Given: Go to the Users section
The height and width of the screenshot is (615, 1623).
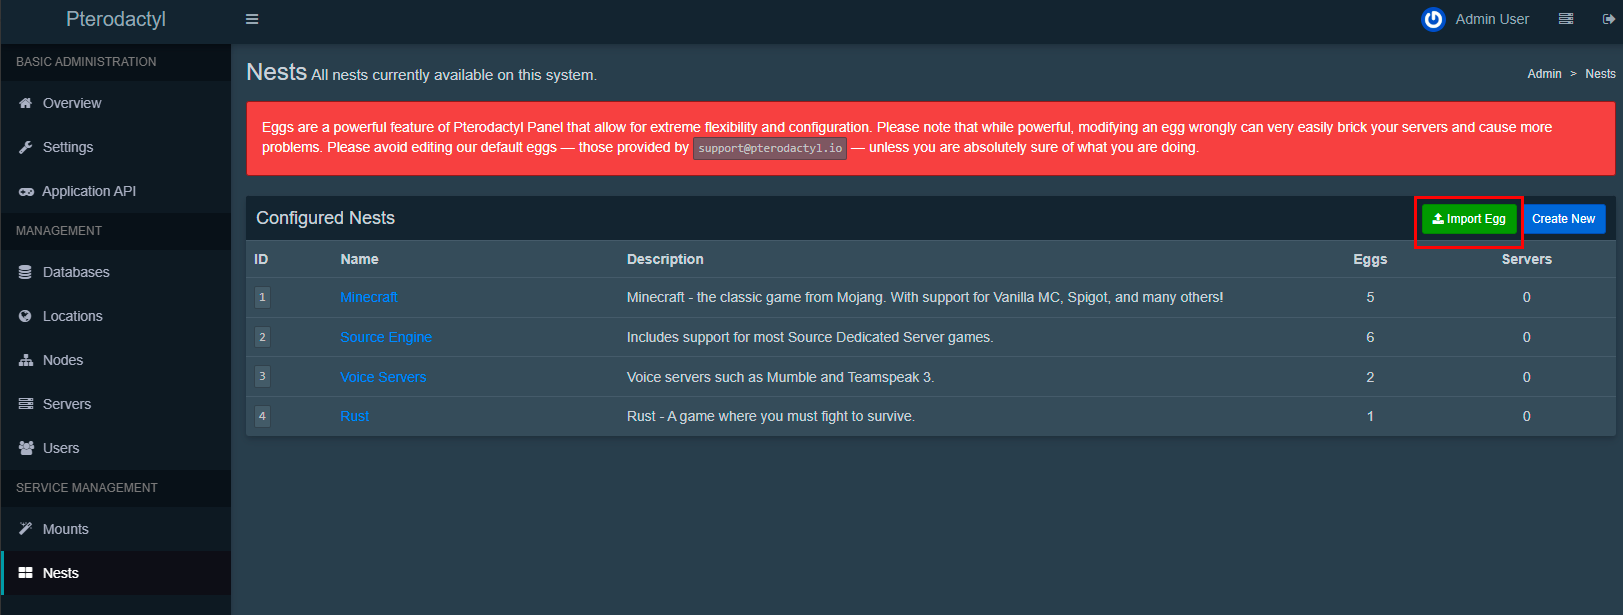Looking at the screenshot, I should [x=60, y=448].
